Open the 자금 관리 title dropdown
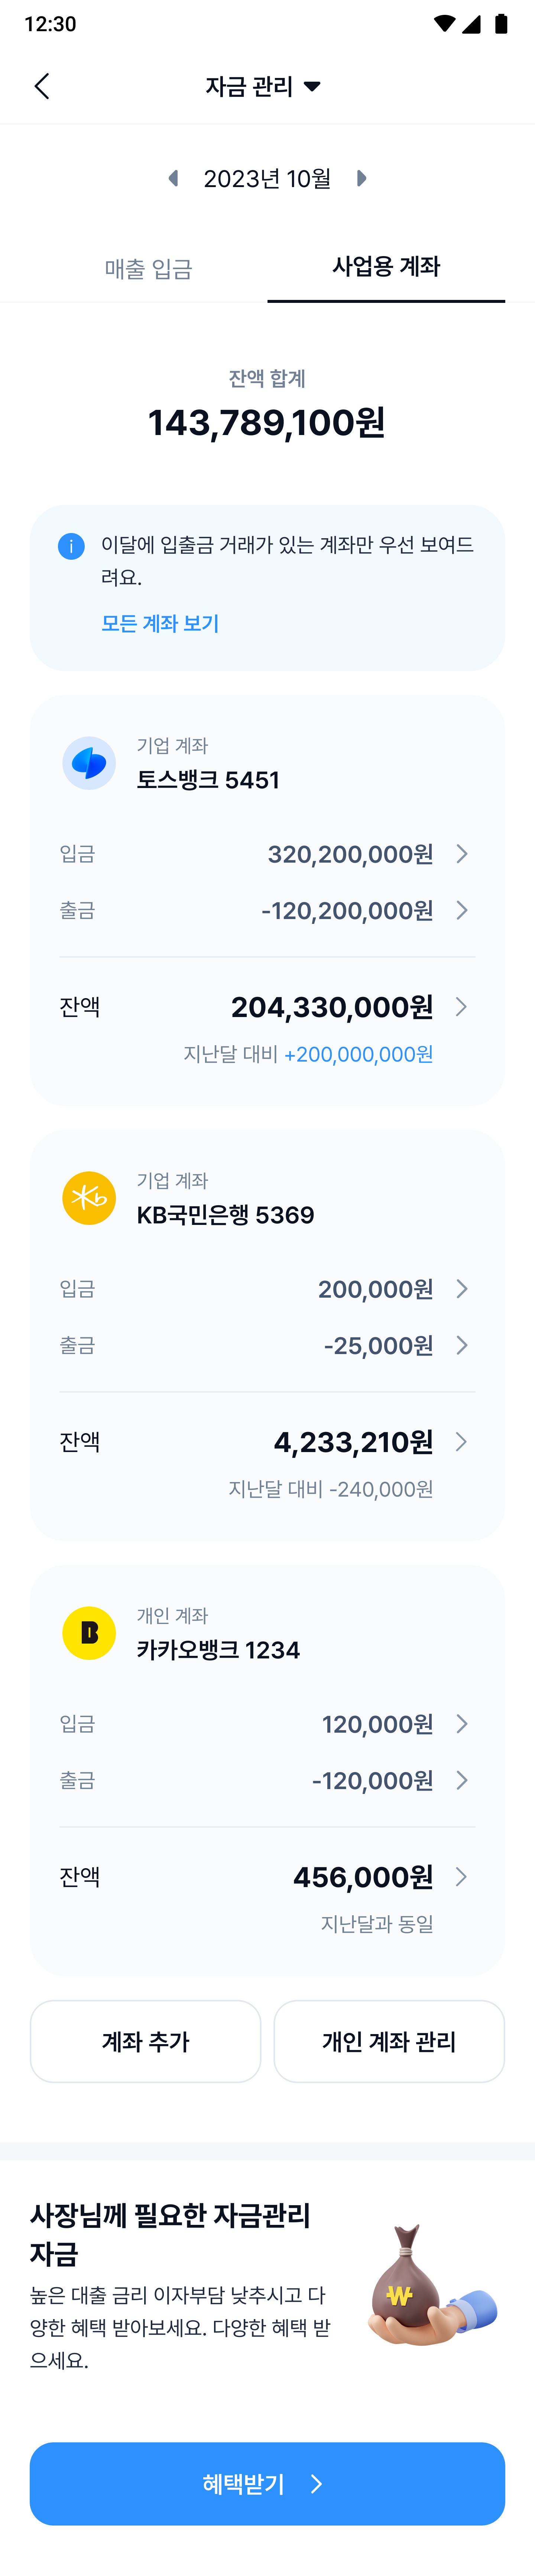 coord(263,86)
